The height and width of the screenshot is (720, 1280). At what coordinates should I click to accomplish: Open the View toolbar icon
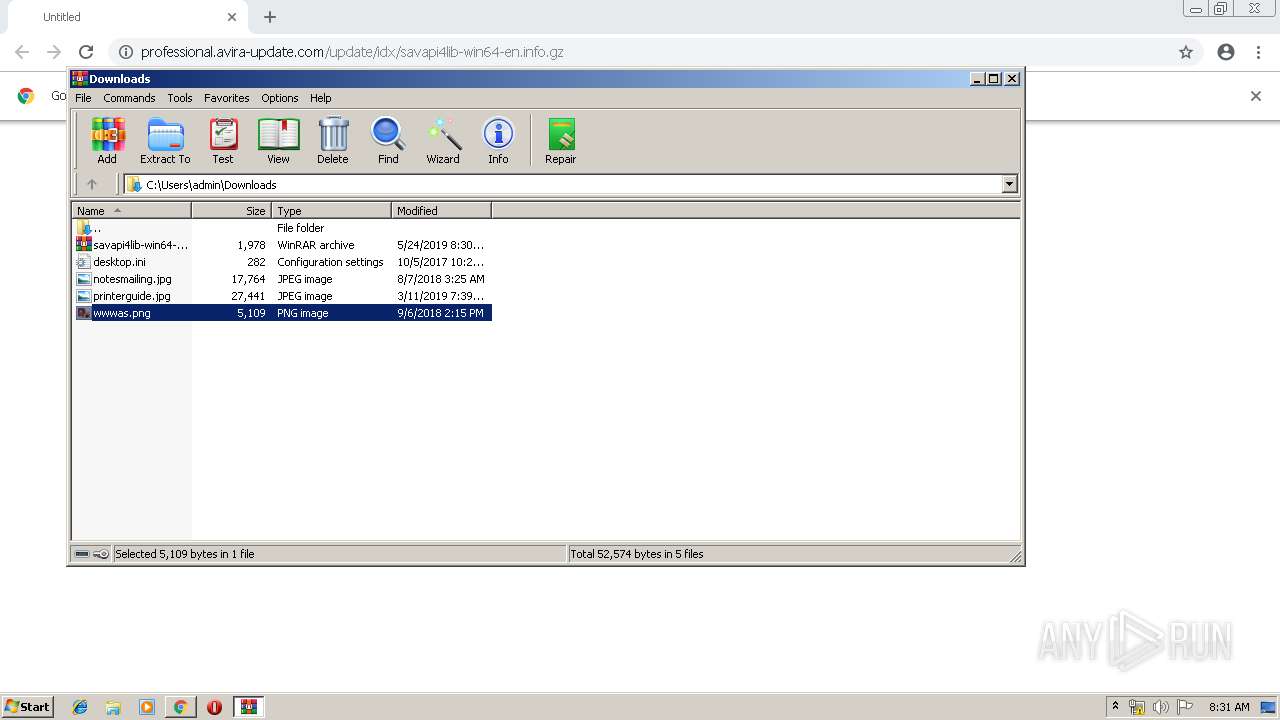tap(278, 140)
